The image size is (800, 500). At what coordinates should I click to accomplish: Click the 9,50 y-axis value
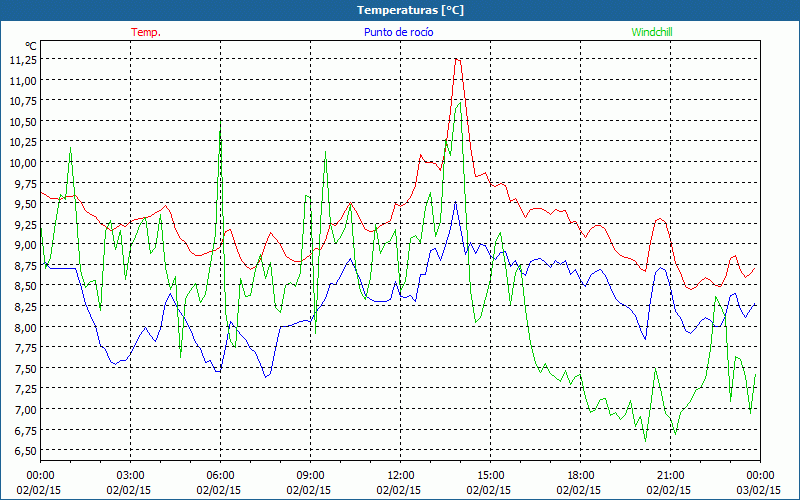pos(26,204)
